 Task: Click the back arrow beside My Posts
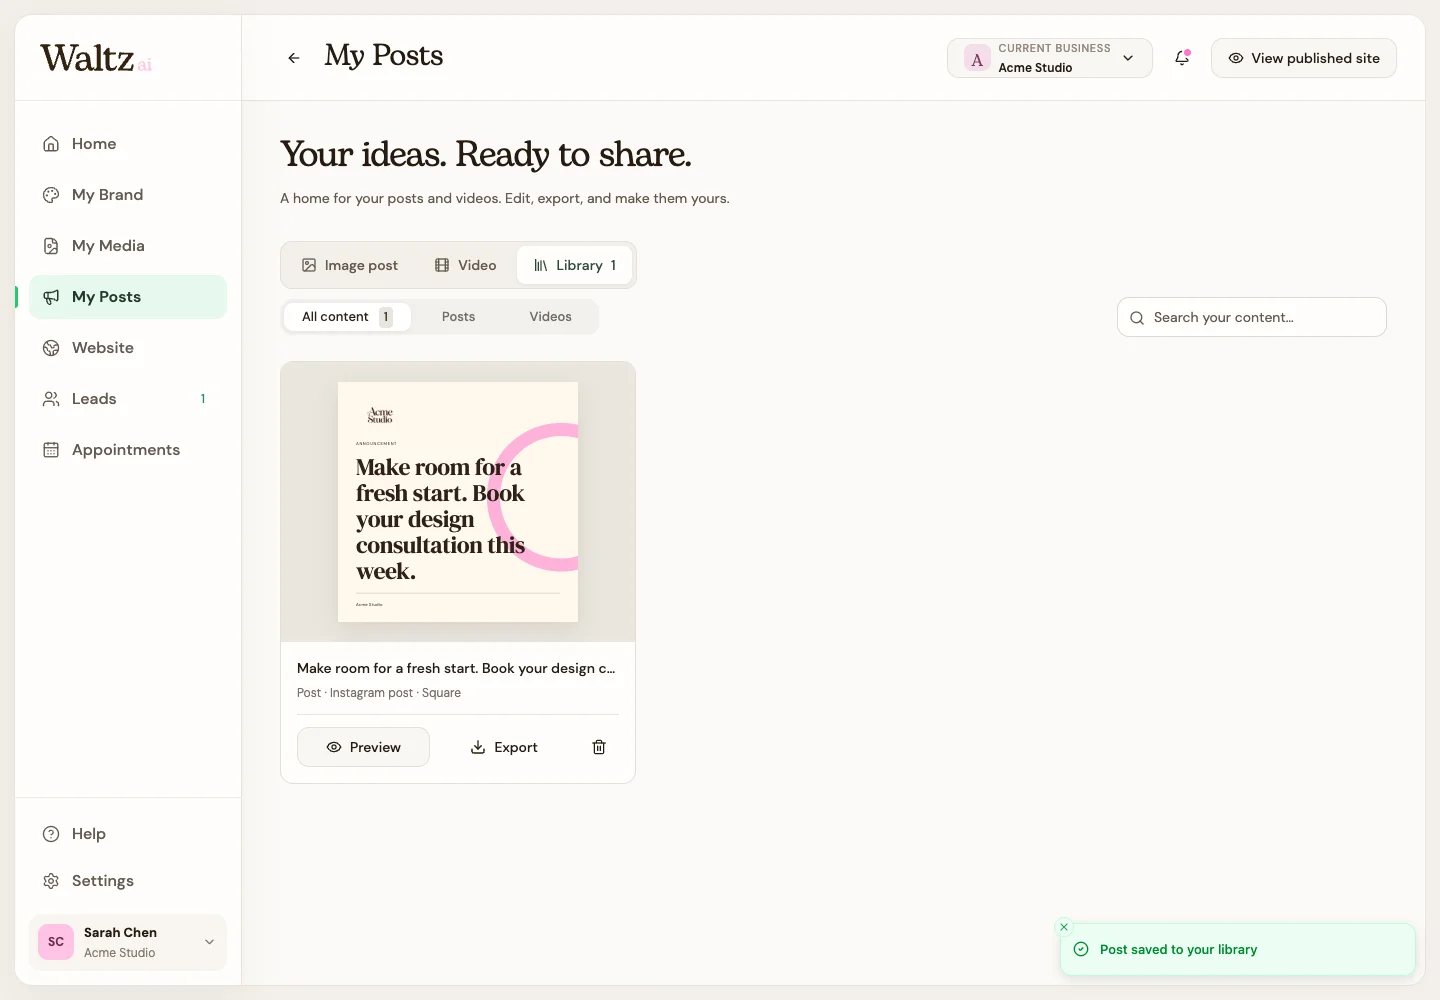(x=294, y=58)
